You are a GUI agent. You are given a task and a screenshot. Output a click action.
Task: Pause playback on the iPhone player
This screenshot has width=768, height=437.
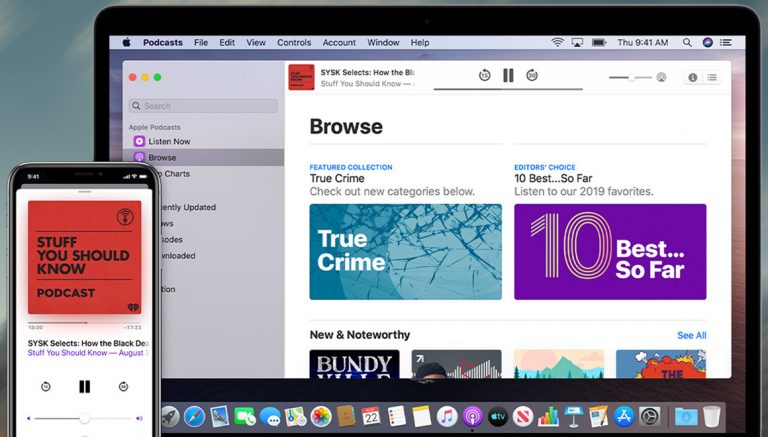coord(84,387)
